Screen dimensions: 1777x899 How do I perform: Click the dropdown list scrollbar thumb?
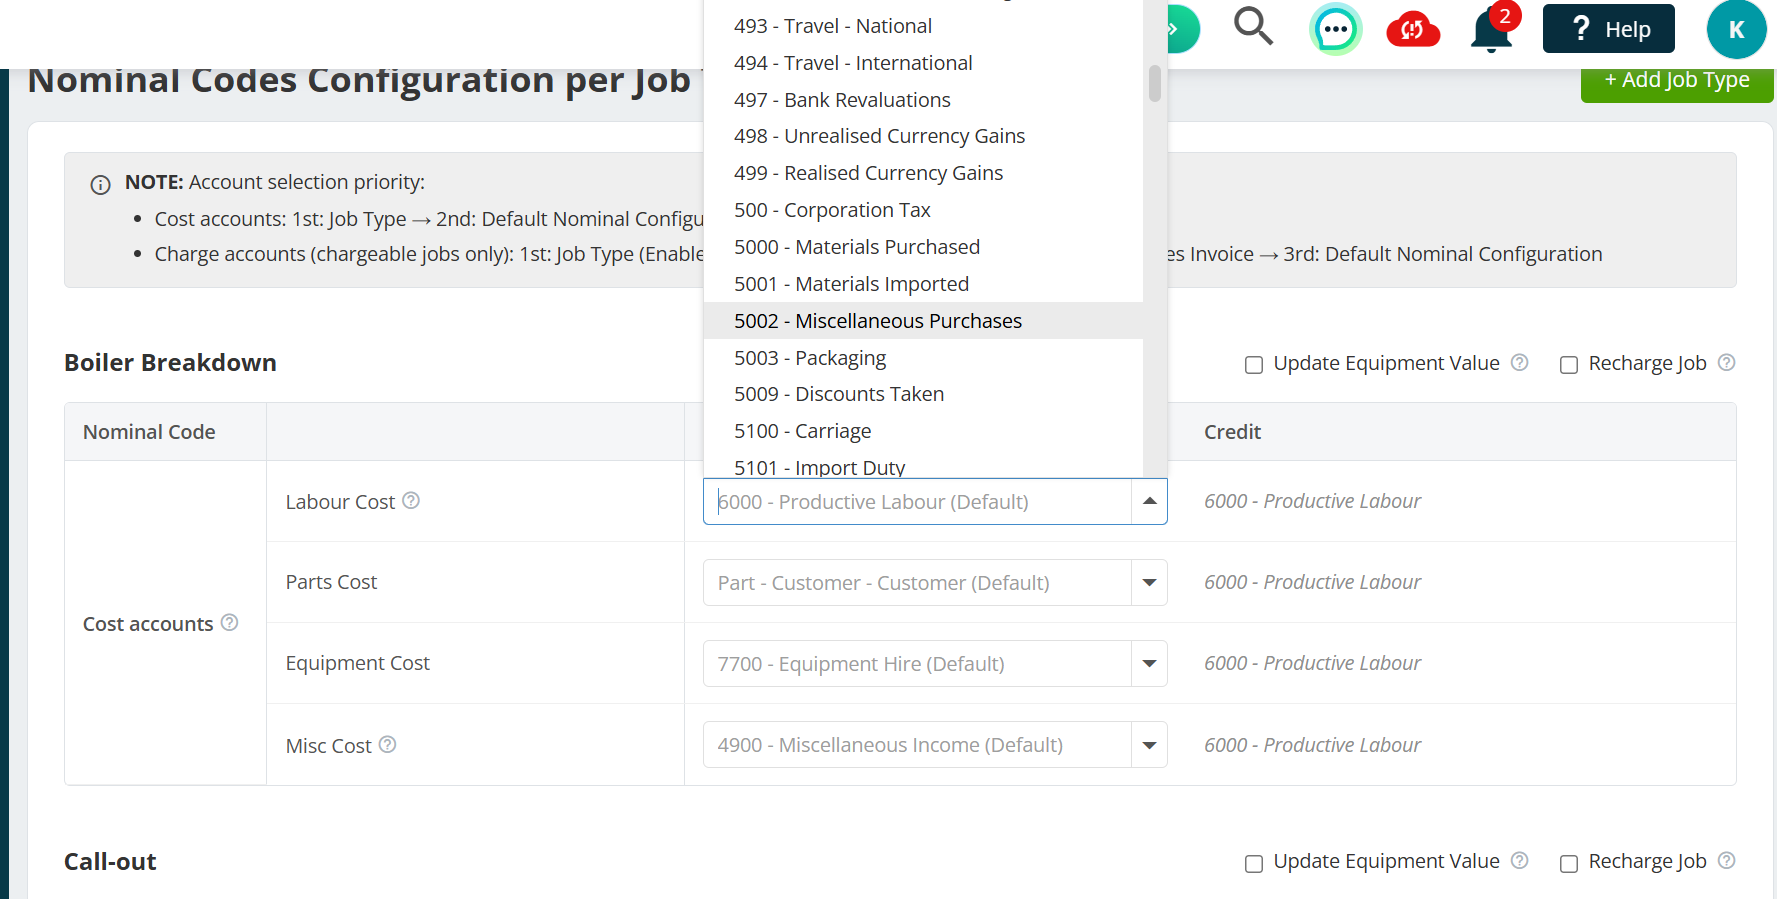(x=1155, y=84)
